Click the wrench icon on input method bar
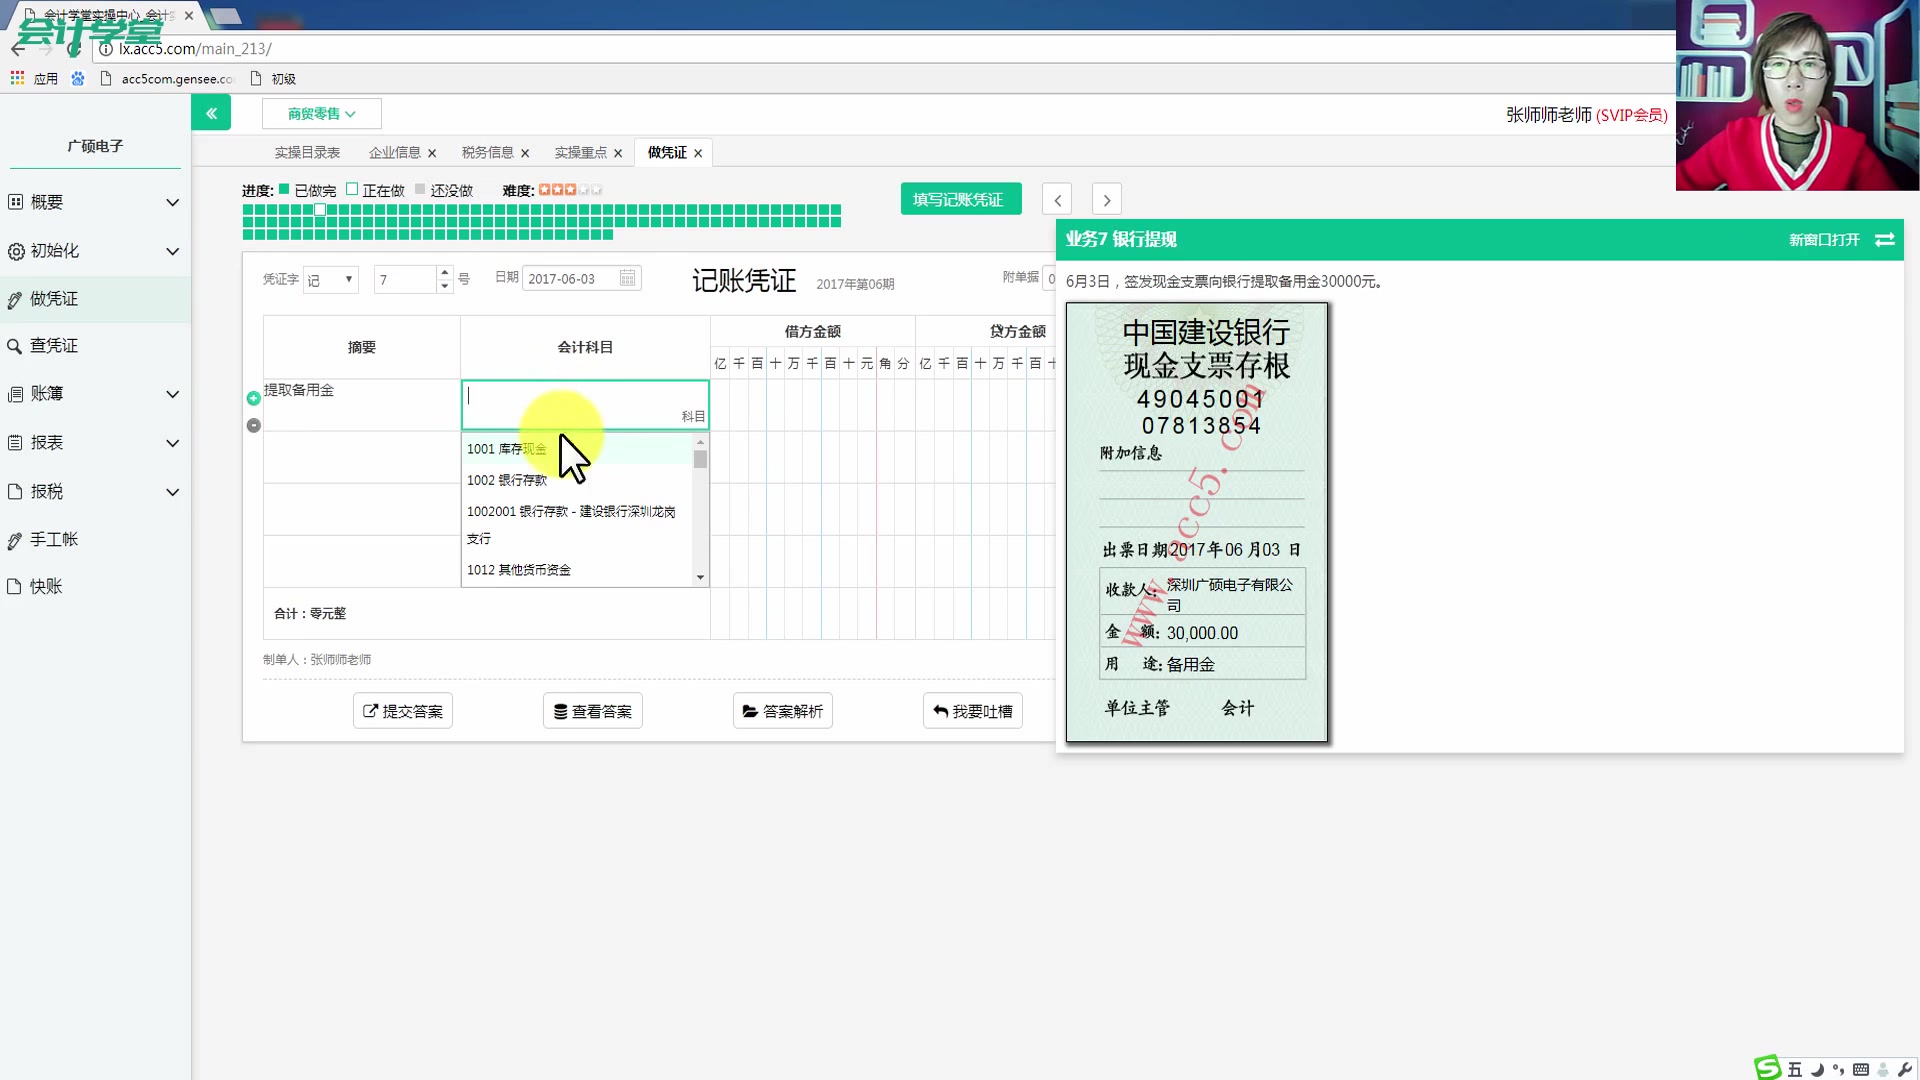 [x=1905, y=1068]
